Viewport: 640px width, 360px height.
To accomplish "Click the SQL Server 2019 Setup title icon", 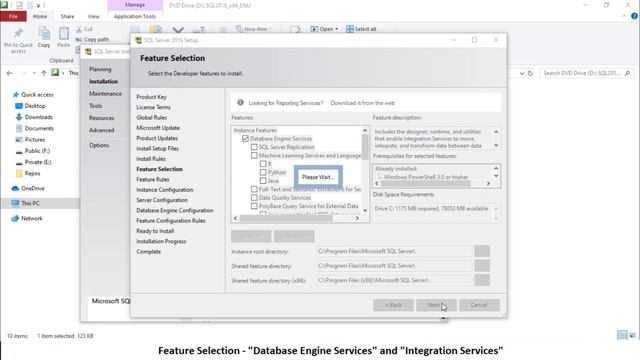I will coord(138,40).
